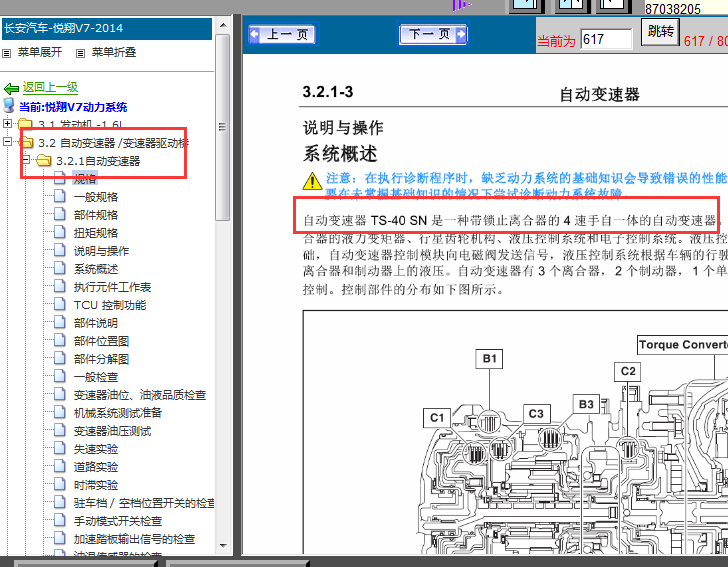The image size is (728, 567).
Task: Go to next page with 下一页 button
Action: point(433,34)
